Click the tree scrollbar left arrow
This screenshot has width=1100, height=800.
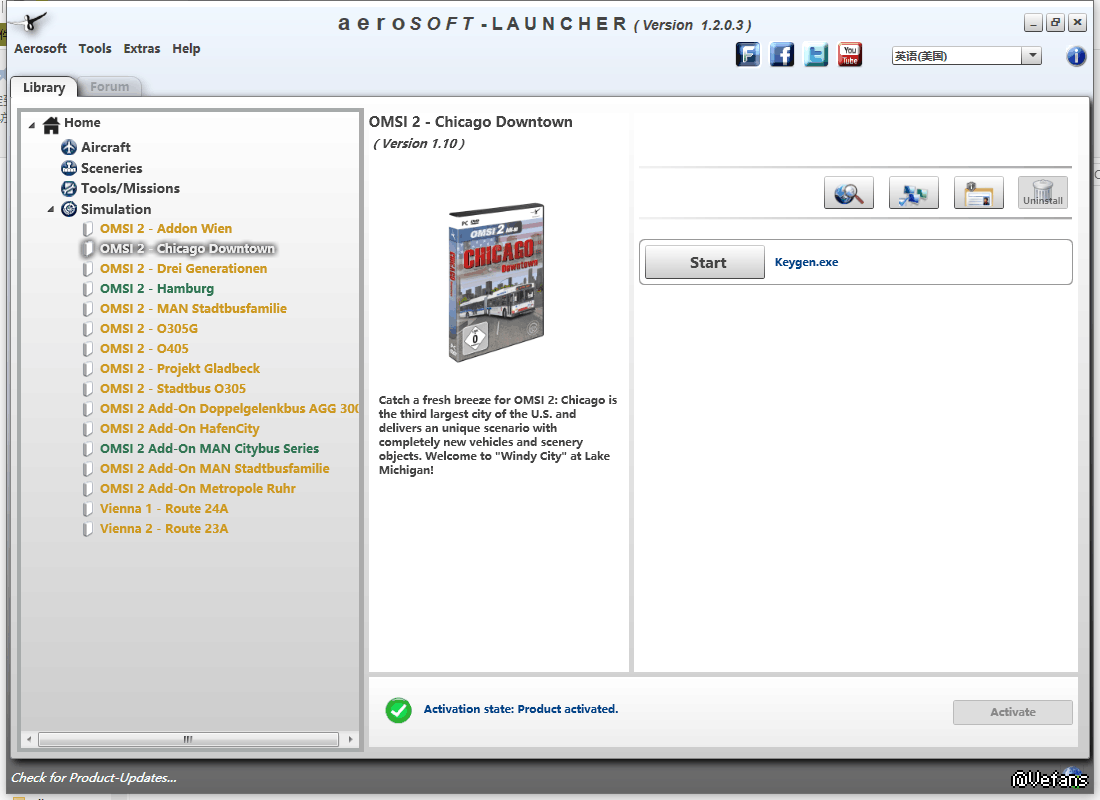coord(29,739)
